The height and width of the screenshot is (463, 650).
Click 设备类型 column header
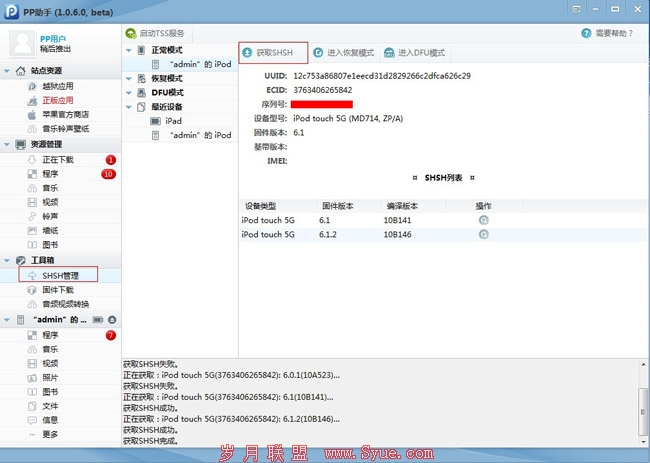260,206
